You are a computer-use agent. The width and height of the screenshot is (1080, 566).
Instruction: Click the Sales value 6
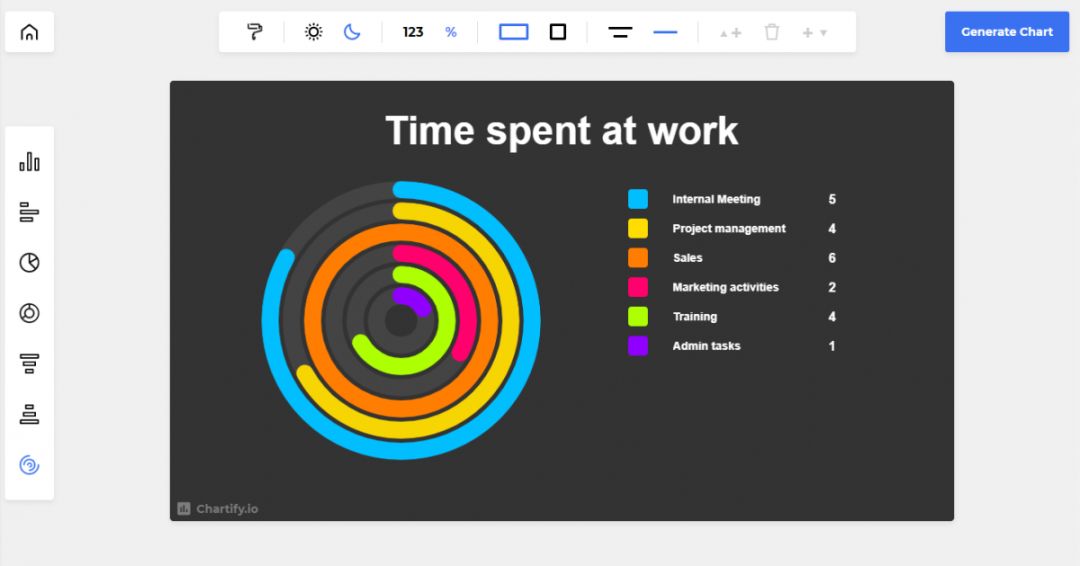tap(832, 258)
